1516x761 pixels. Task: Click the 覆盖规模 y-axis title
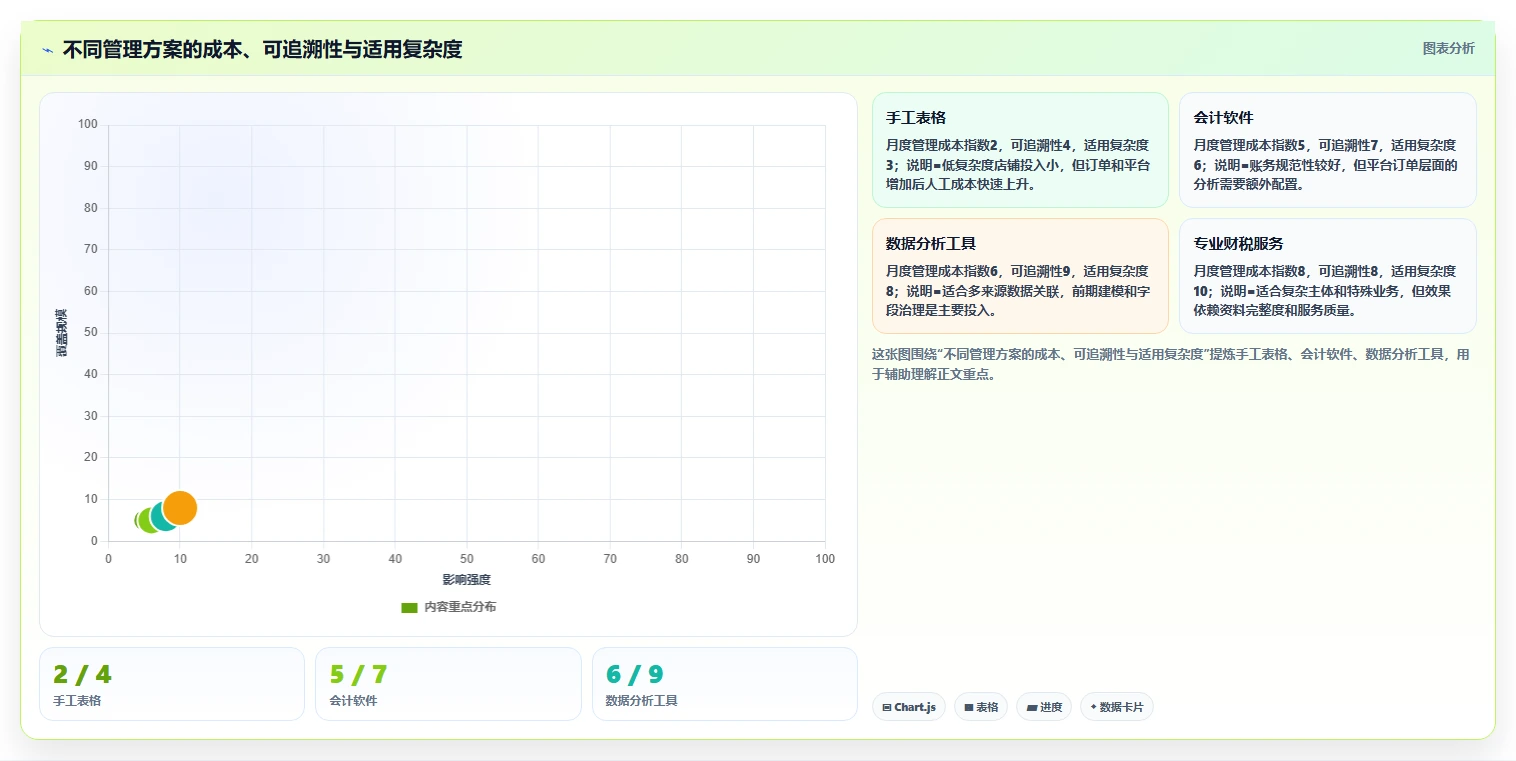62,333
